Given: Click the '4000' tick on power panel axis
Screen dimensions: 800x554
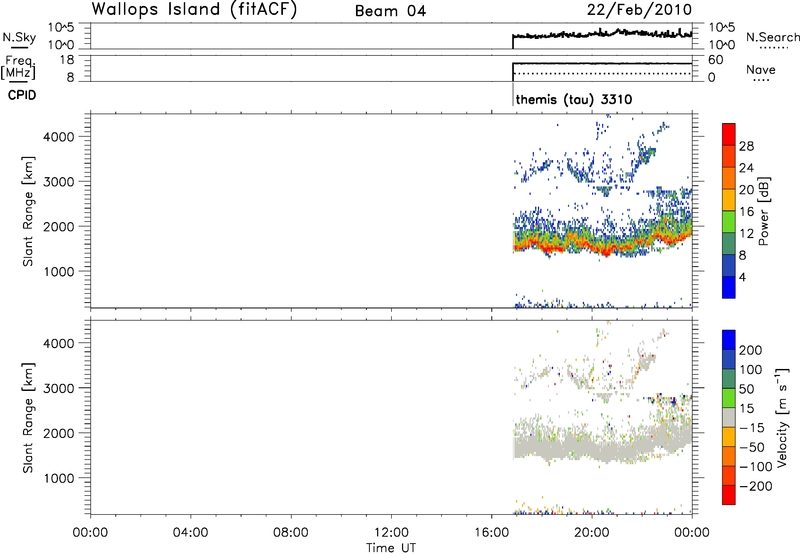Looking at the screenshot, I should [x=58, y=137].
